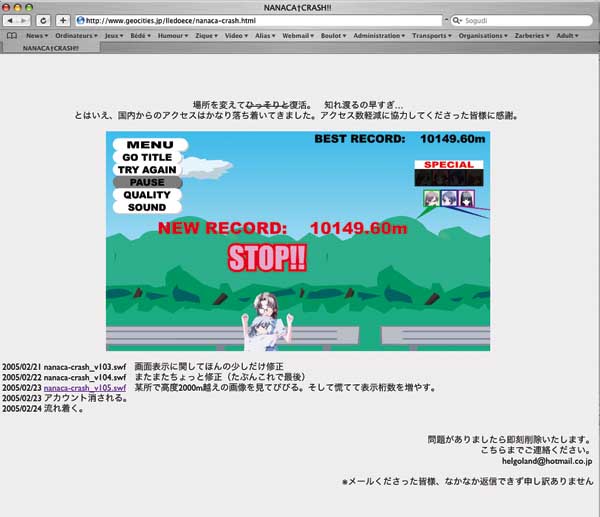Go forward with the Safari forward arrow

point(24,21)
